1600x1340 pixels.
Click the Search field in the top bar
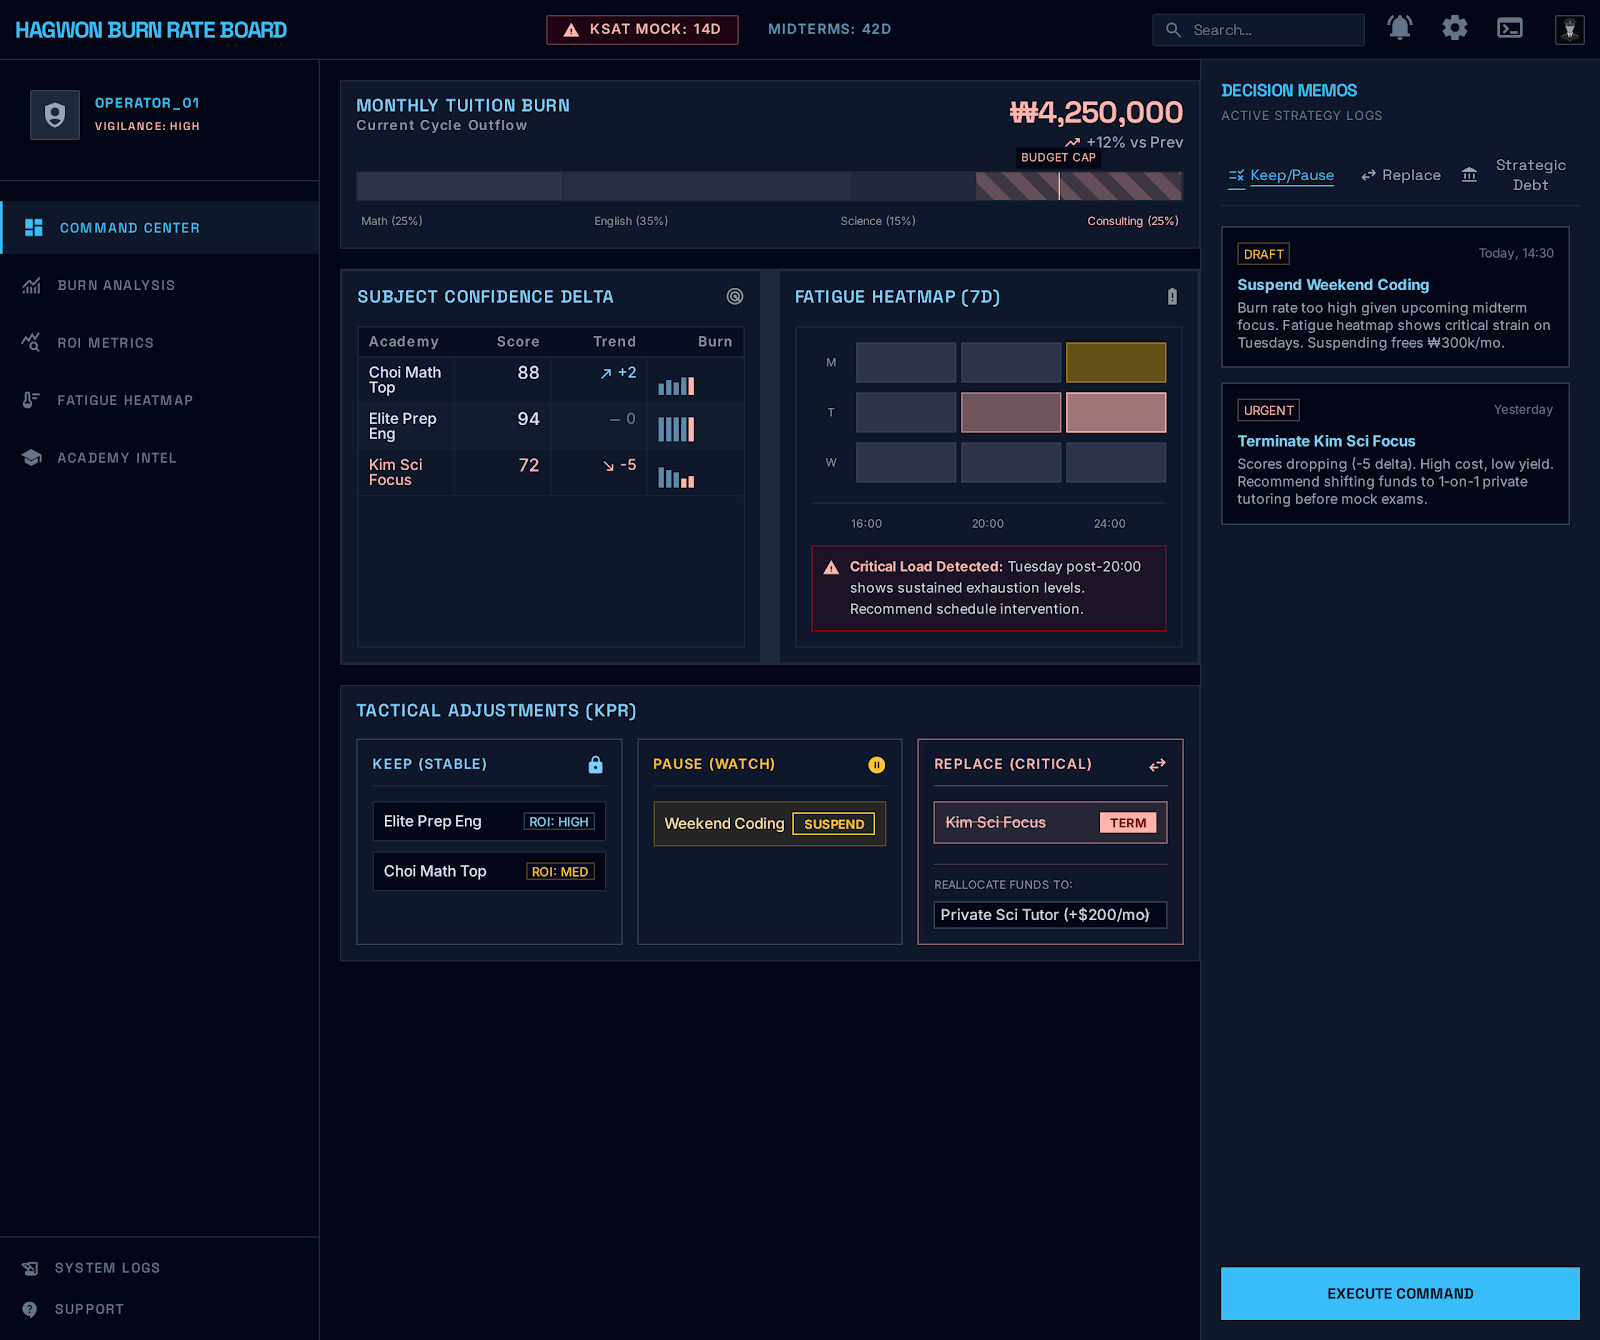click(x=1258, y=29)
